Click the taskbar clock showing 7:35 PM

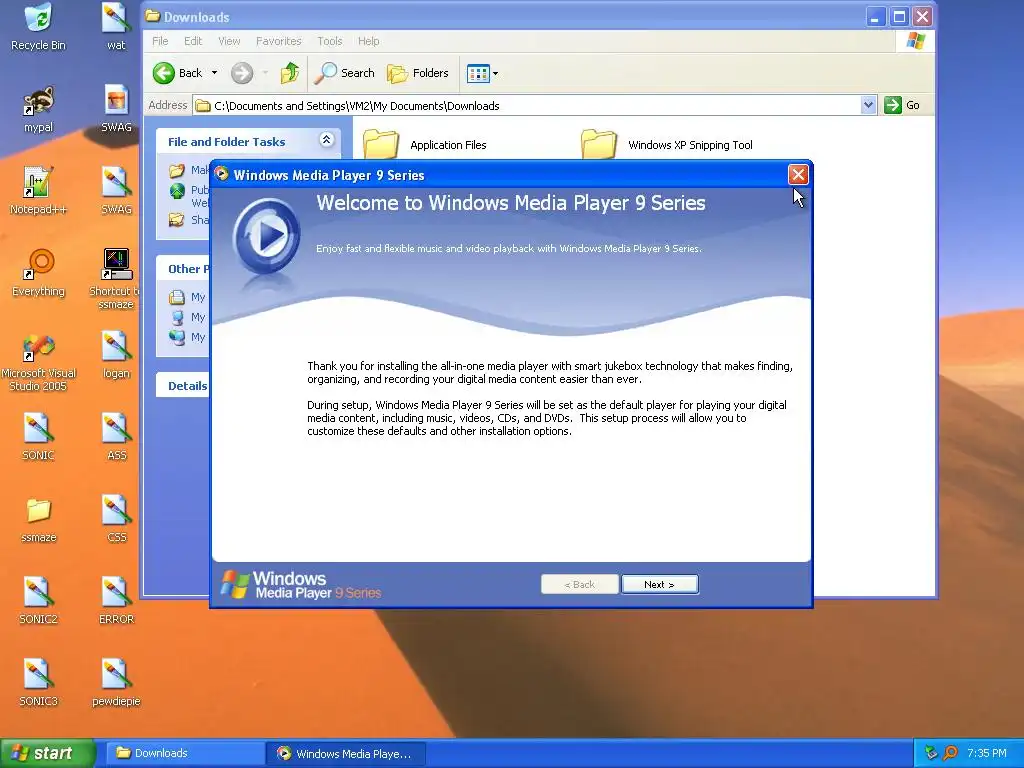(x=987, y=753)
